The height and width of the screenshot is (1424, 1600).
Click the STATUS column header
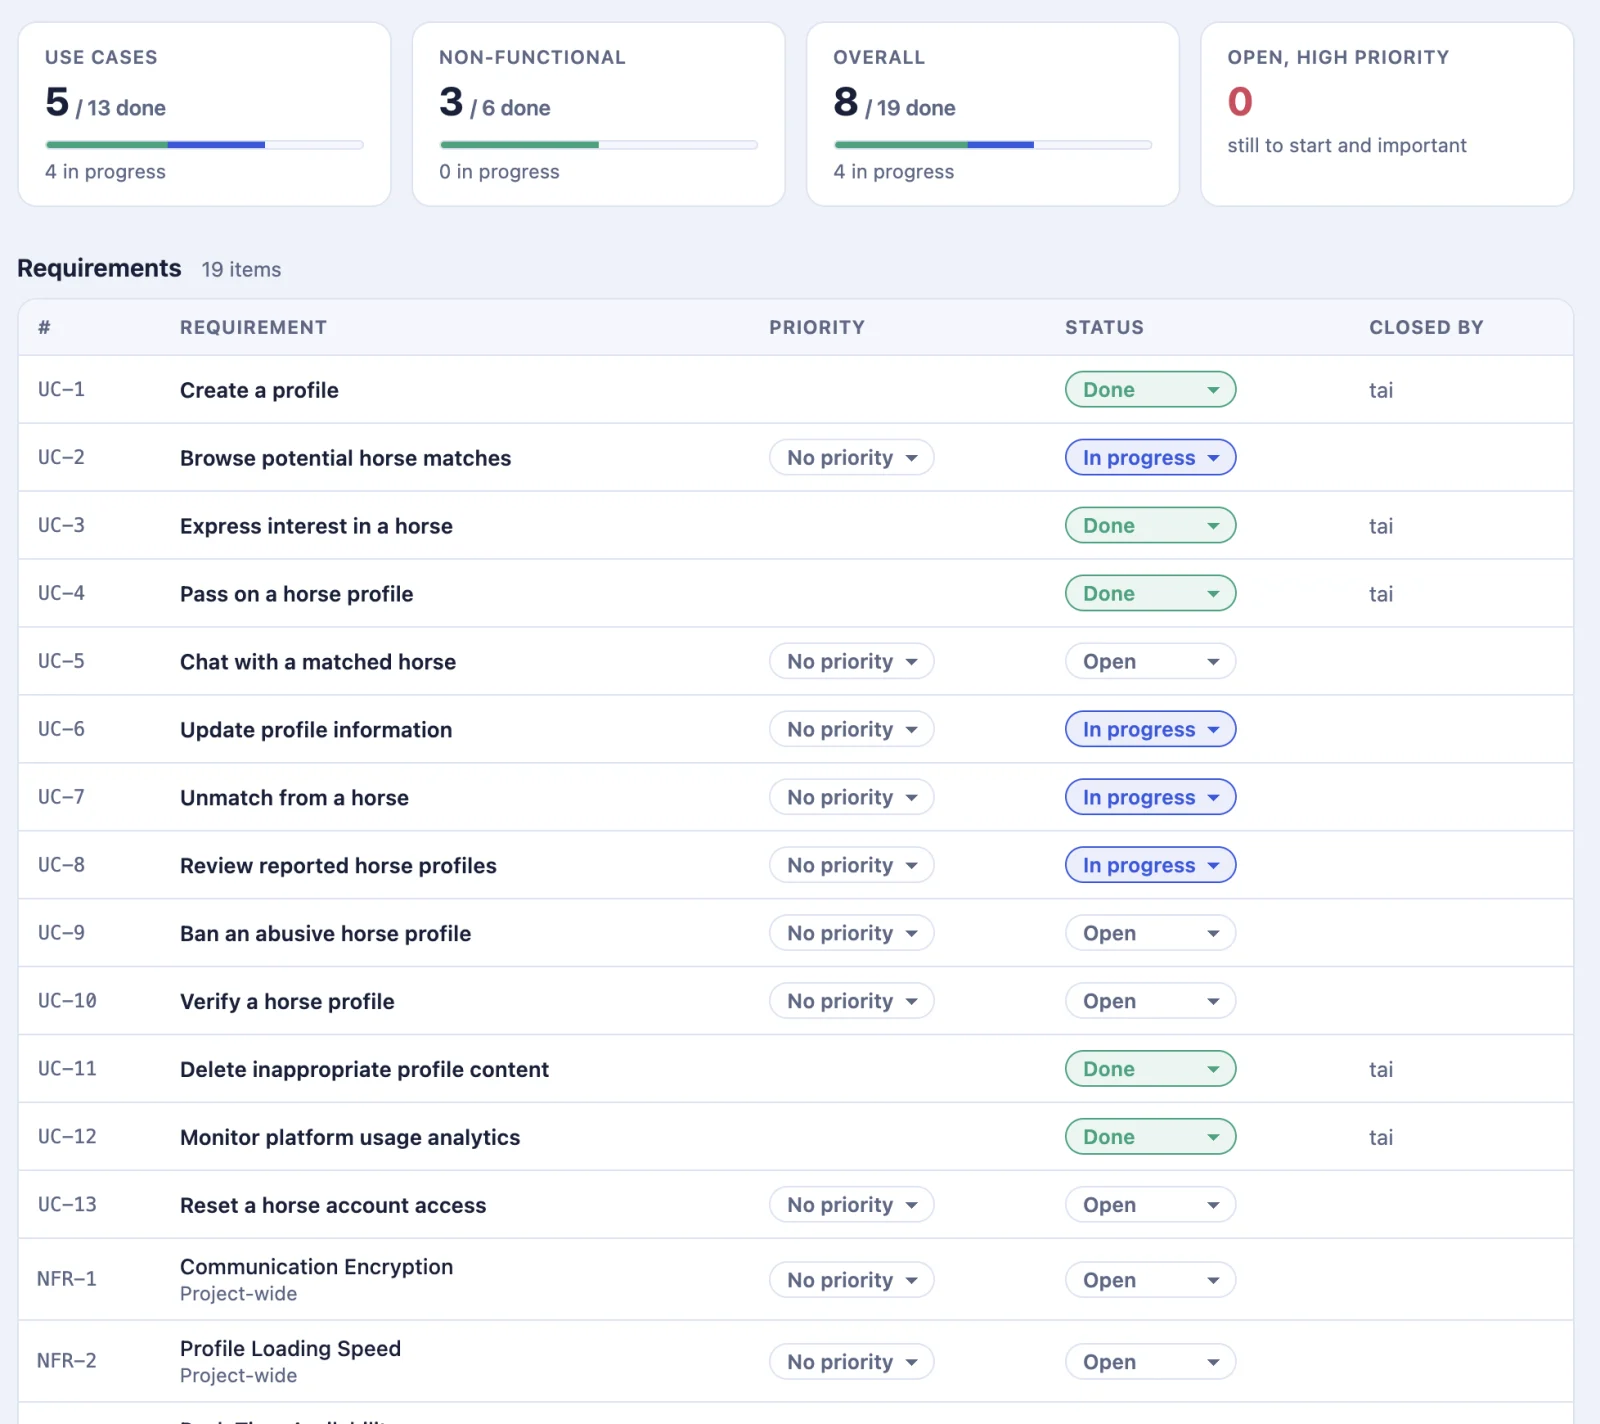(x=1104, y=328)
